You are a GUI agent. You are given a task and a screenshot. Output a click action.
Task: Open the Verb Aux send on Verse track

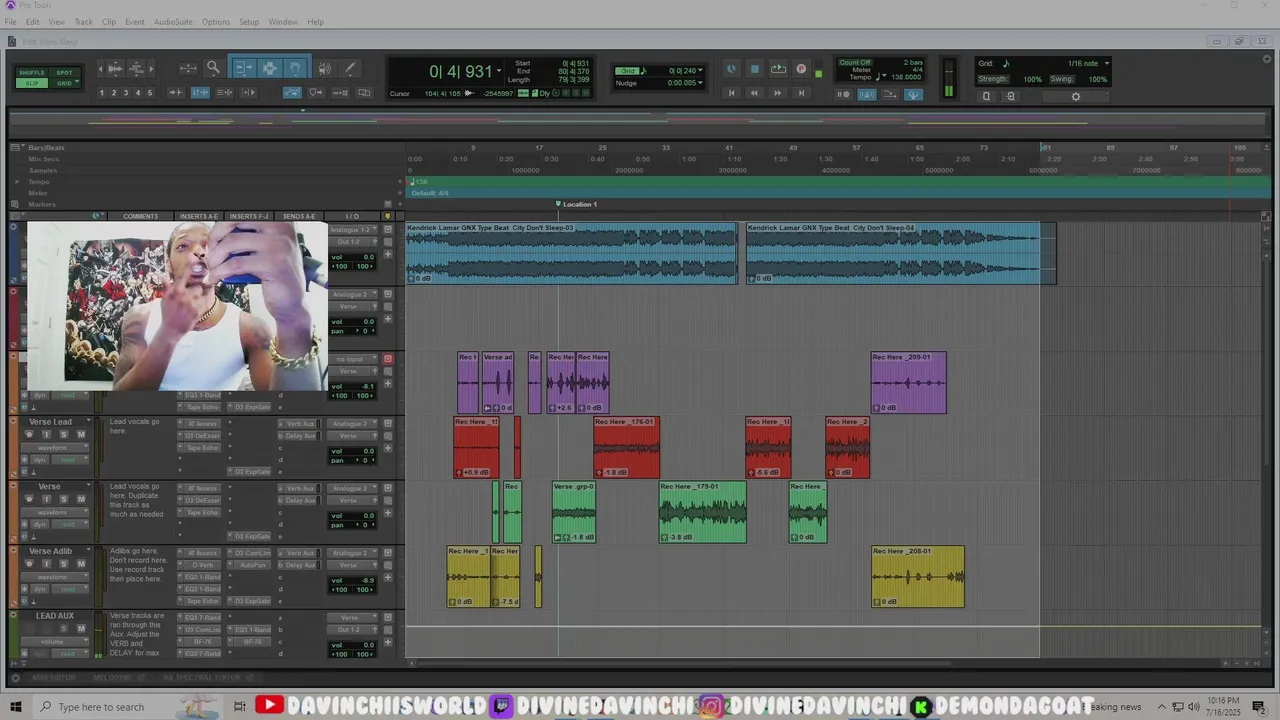[x=300, y=489]
